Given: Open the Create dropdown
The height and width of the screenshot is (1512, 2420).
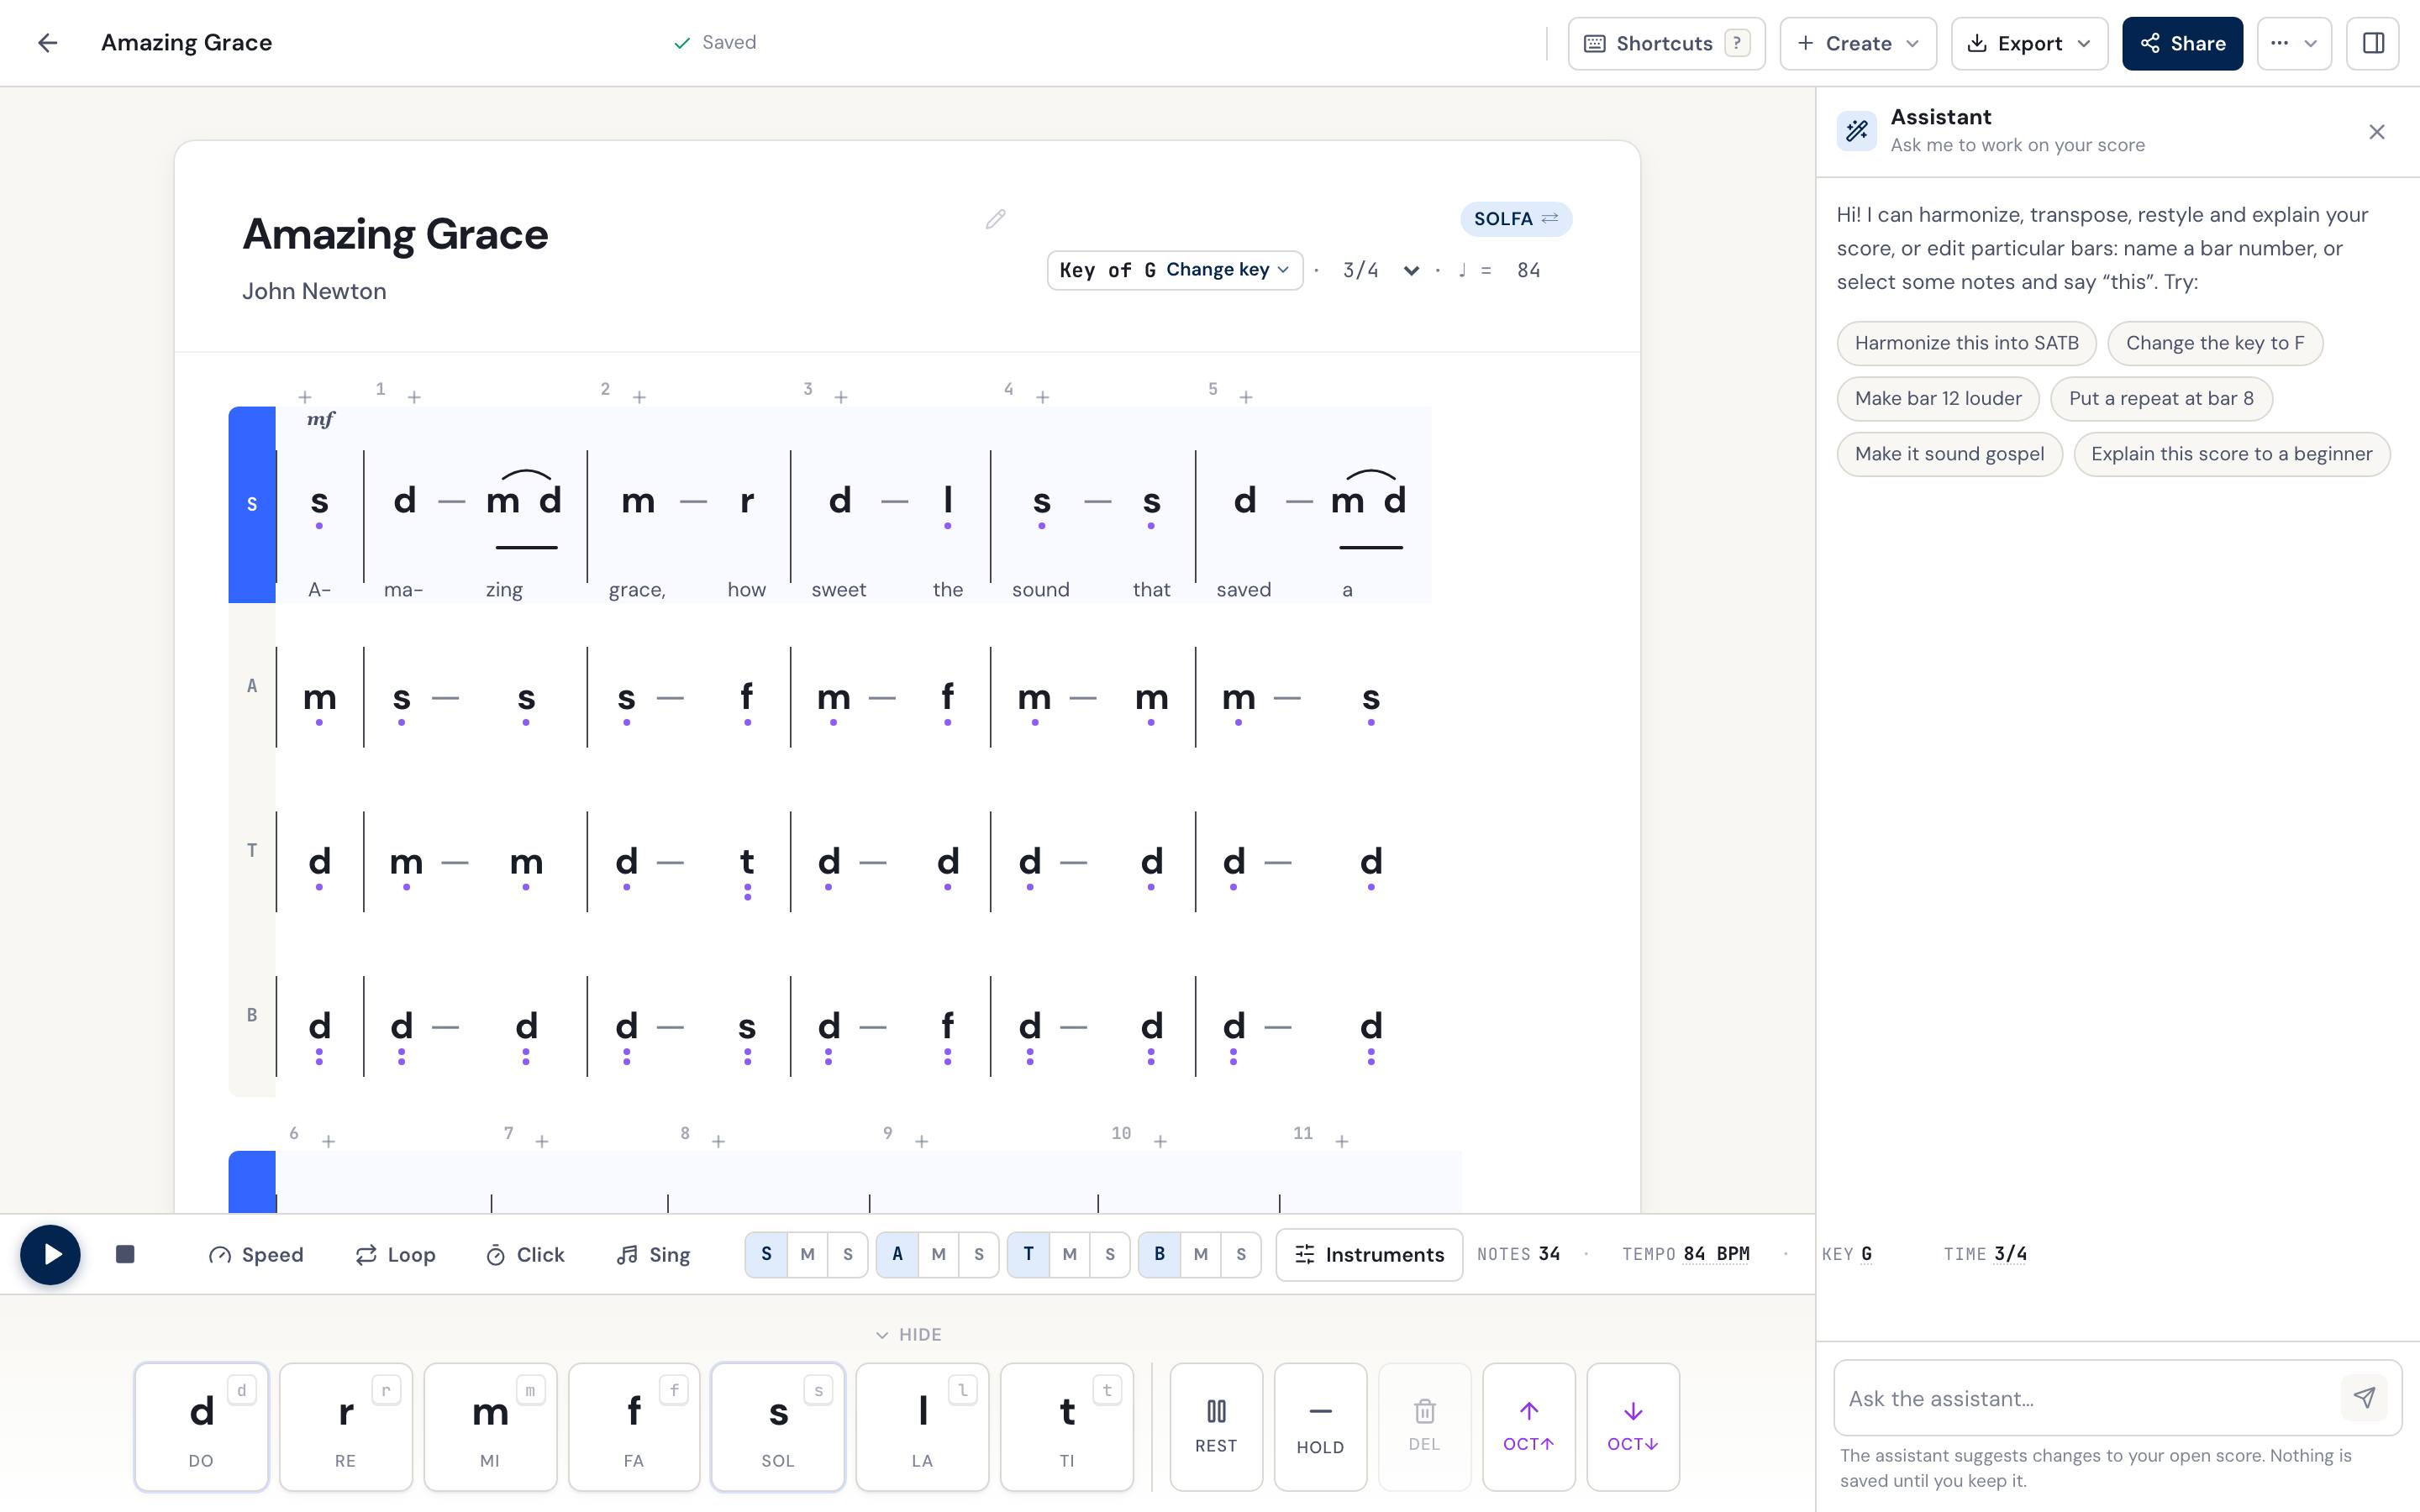Looking at the screenshot, I should pos(1858,43).
